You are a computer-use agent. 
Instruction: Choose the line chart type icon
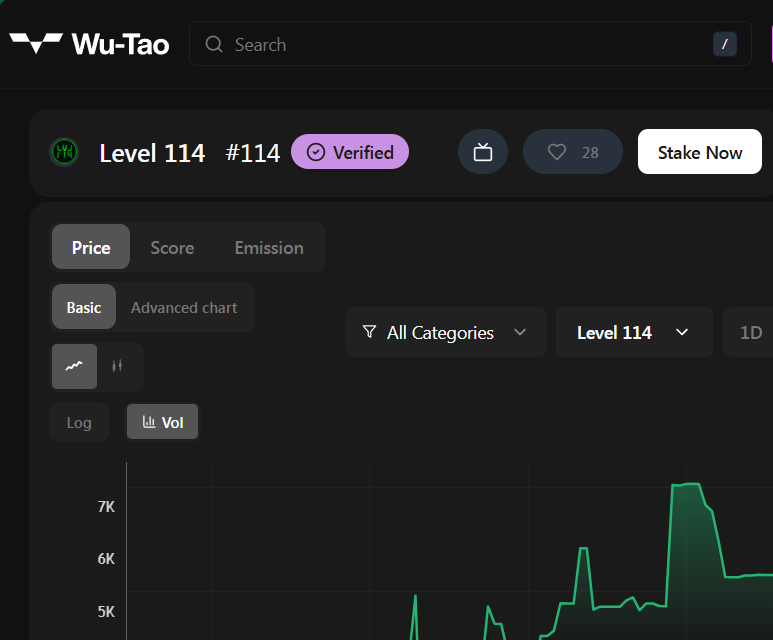click(x=74, y=366)
